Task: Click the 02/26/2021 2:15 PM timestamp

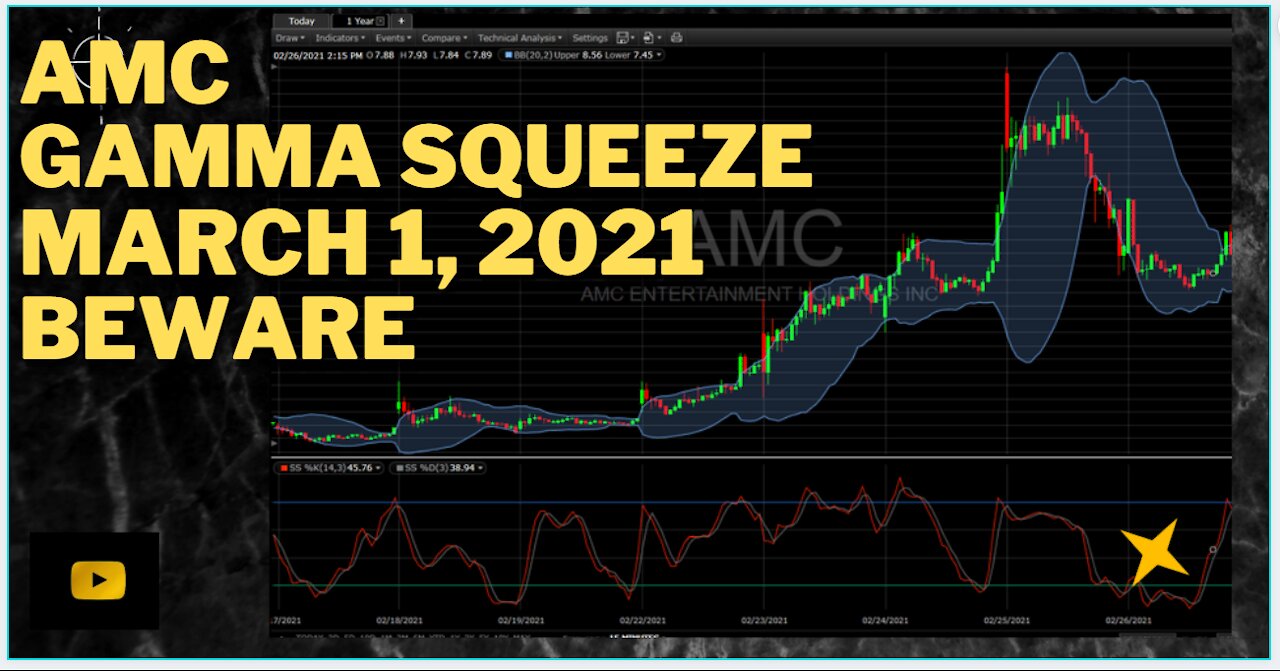Action: point(318,55)
